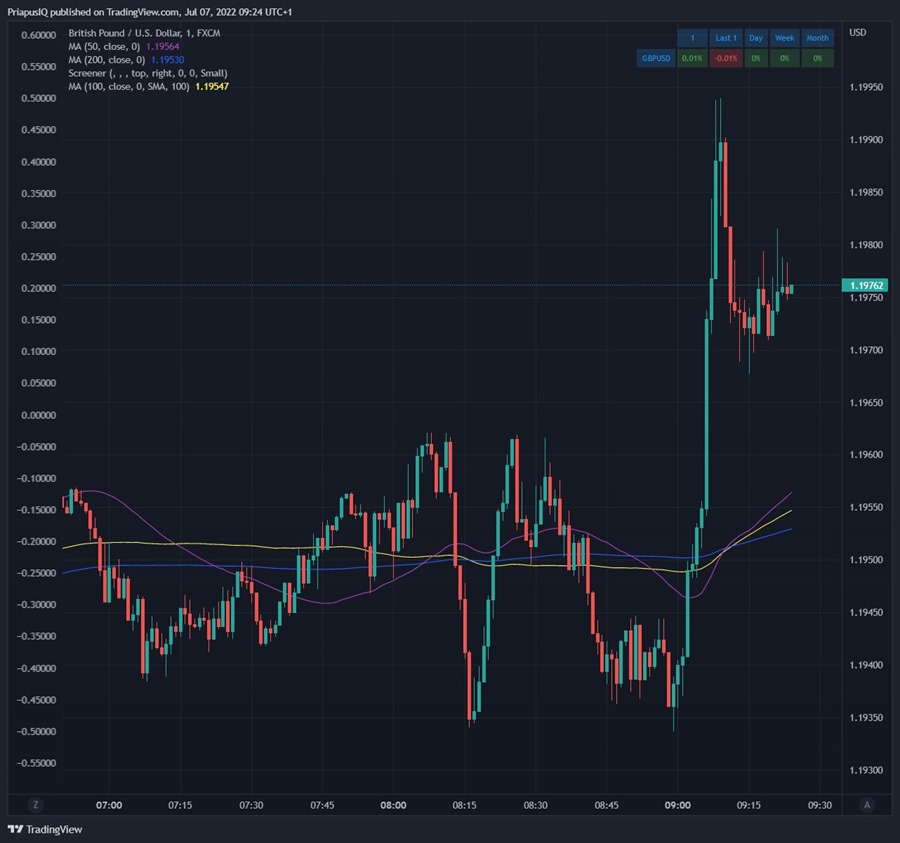Open the Last 1 screener header
This screenshot has height=843, width=900.
pyautogui.click(x=726, y=38)
